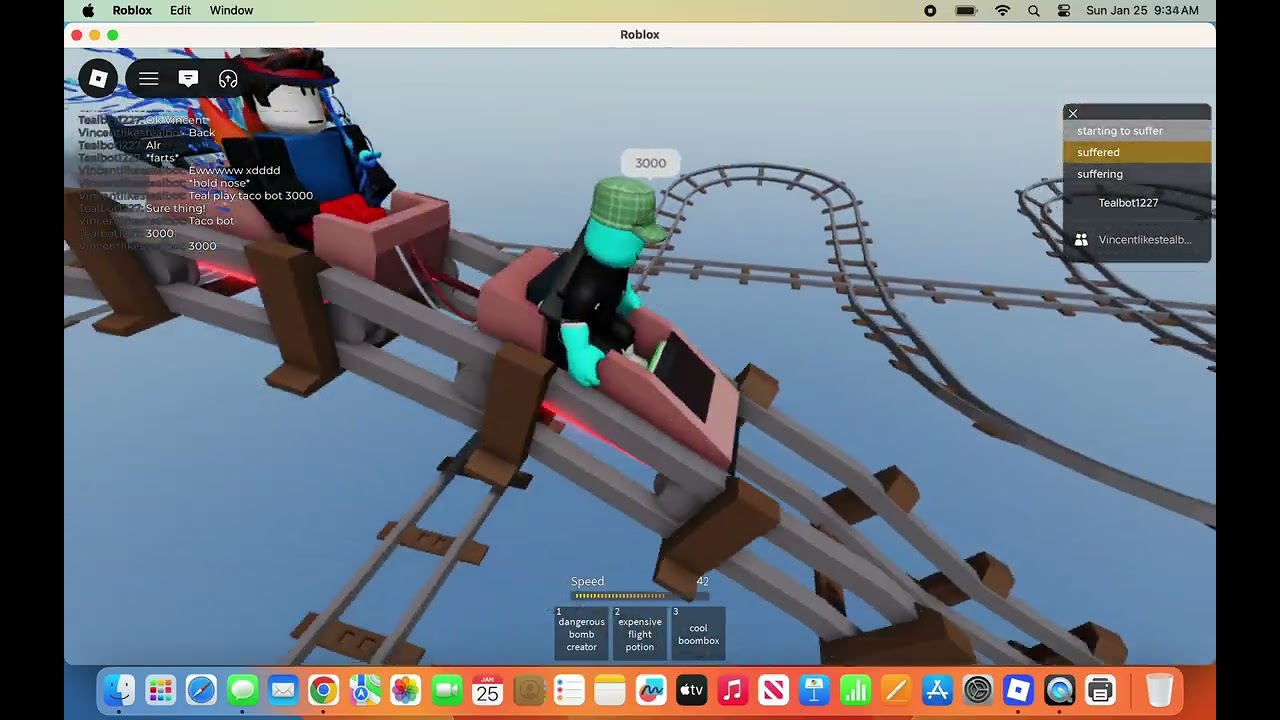Select the 'starting to suffer' row
This screenshot has width=1280, height=720.
[x=1137, y=131]
